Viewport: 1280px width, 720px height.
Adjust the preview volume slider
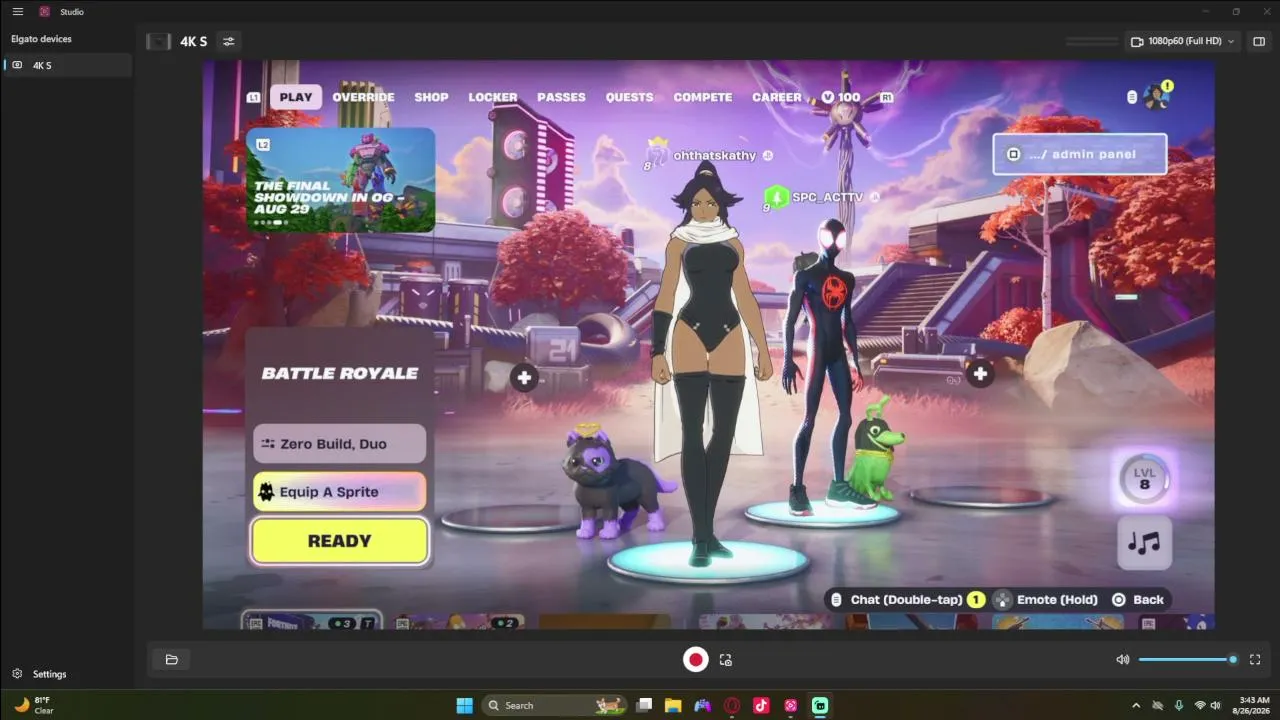pos(1187,659)
